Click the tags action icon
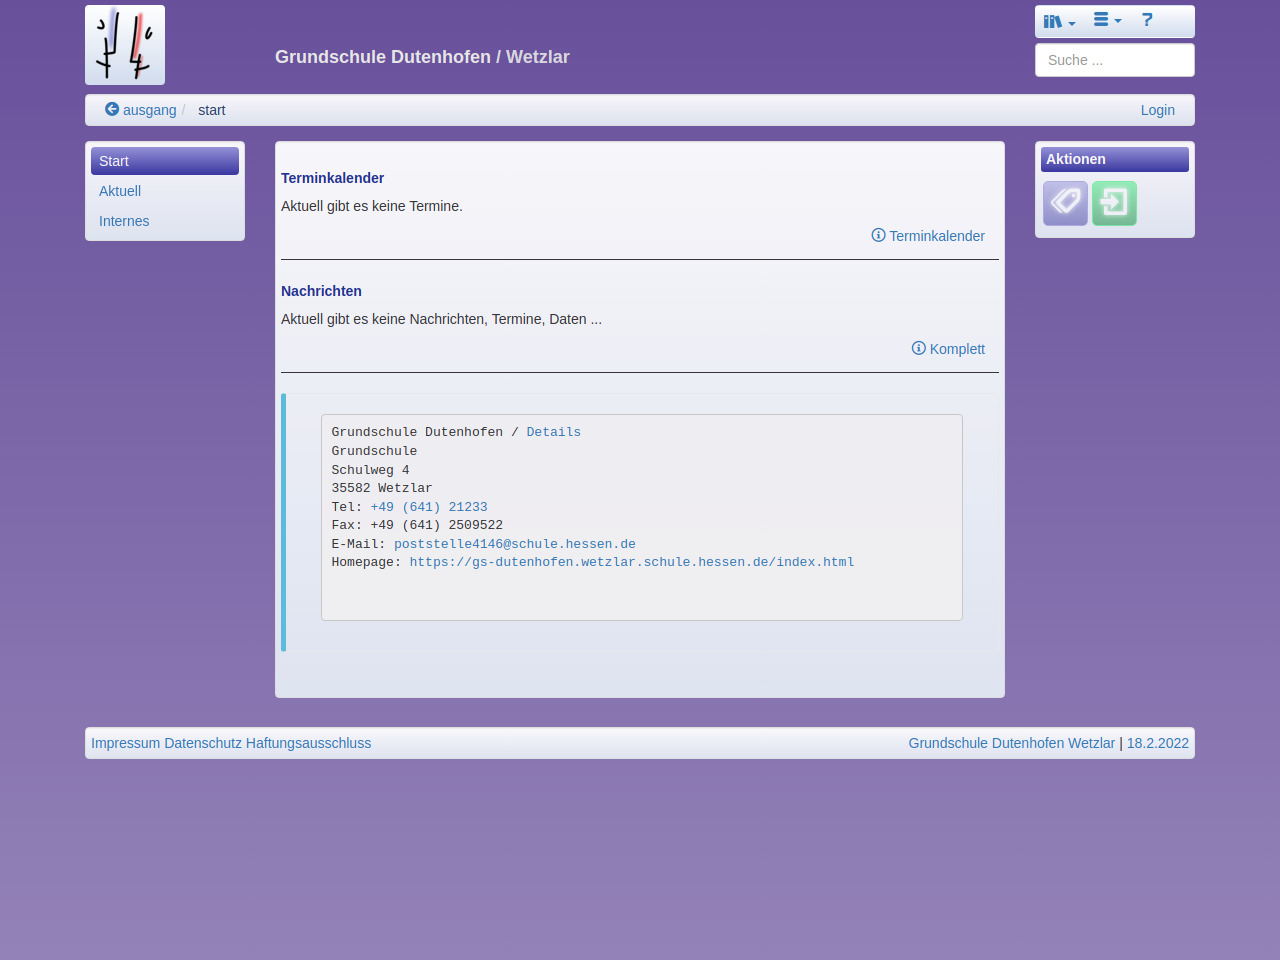This screenshot has height=960, width=1280. click(x=1065, y=203)
